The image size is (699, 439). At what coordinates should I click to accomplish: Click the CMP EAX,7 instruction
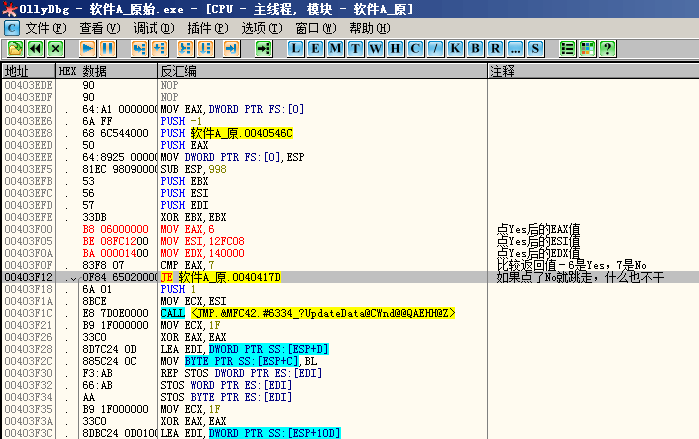click(187, 265)
